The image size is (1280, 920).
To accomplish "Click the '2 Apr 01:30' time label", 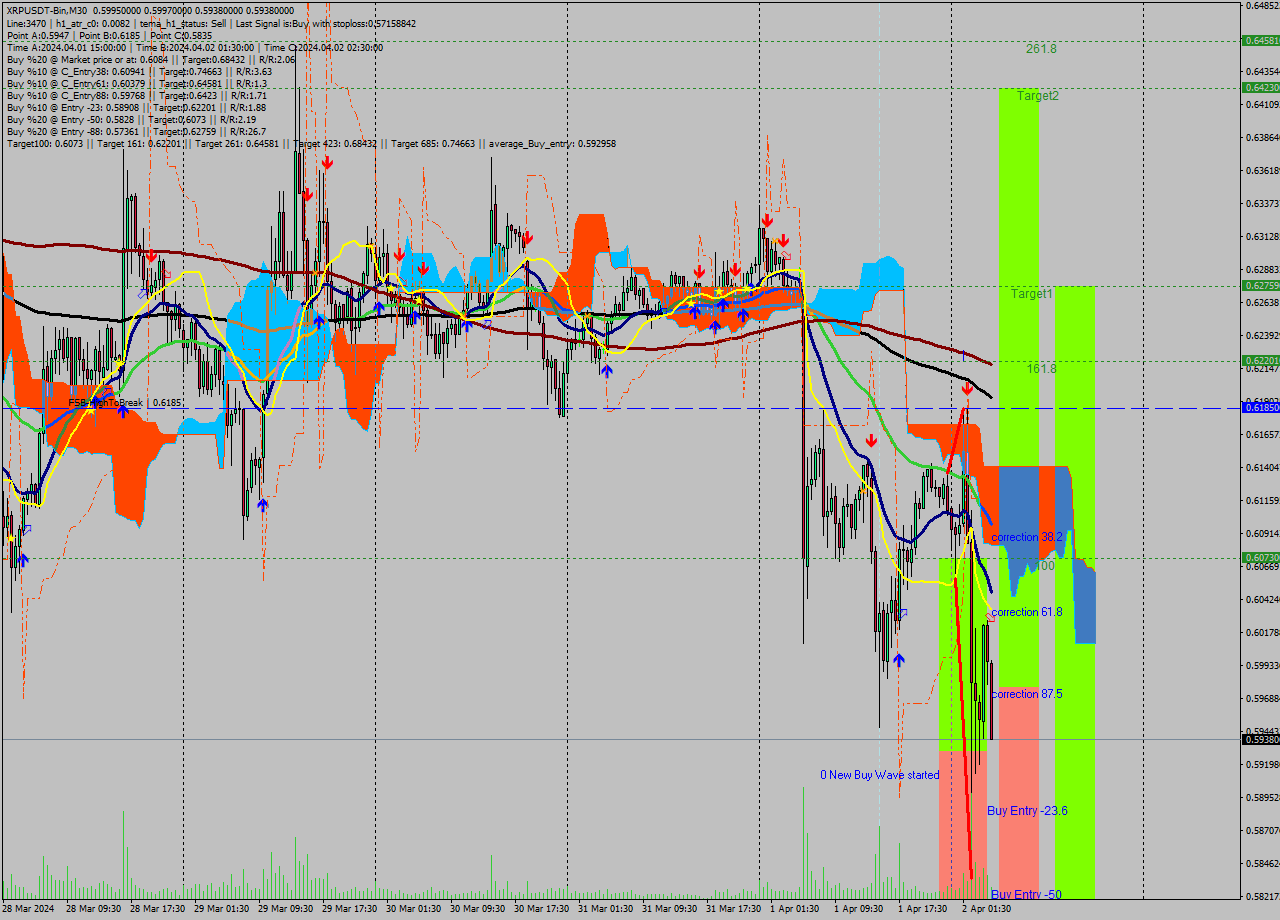I will (986, 909).
